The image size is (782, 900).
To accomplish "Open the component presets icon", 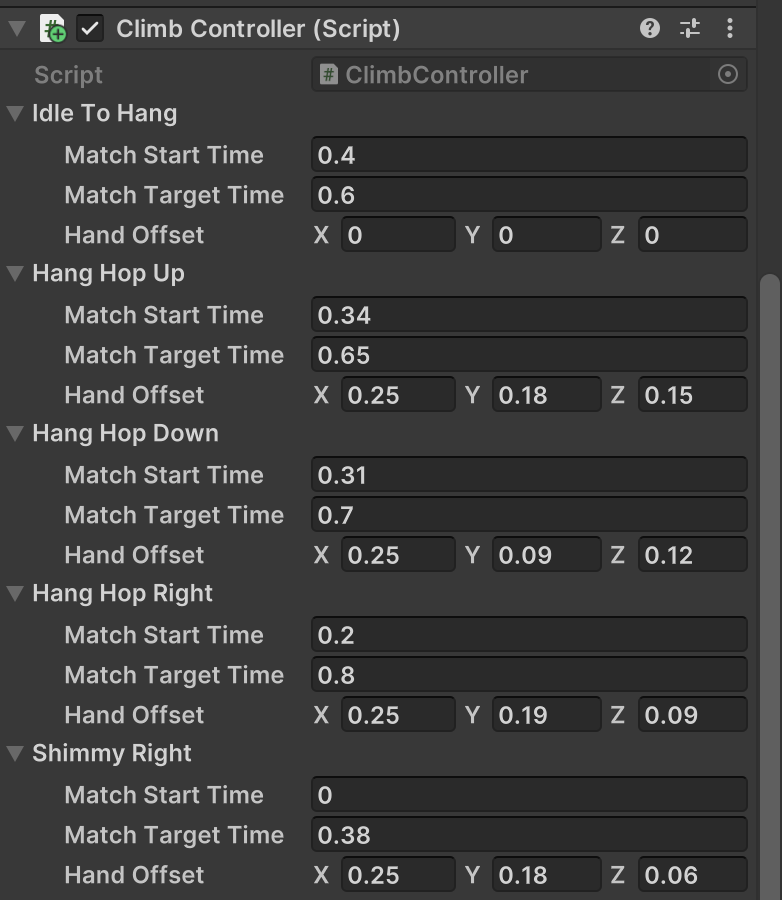I will point(690,29).
